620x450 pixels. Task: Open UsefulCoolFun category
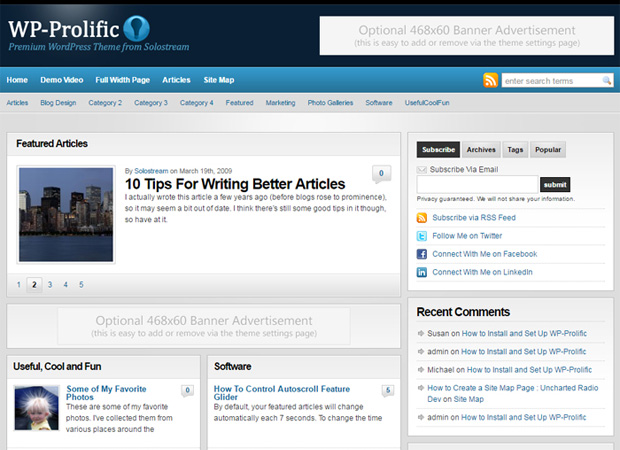click(427, 103)
